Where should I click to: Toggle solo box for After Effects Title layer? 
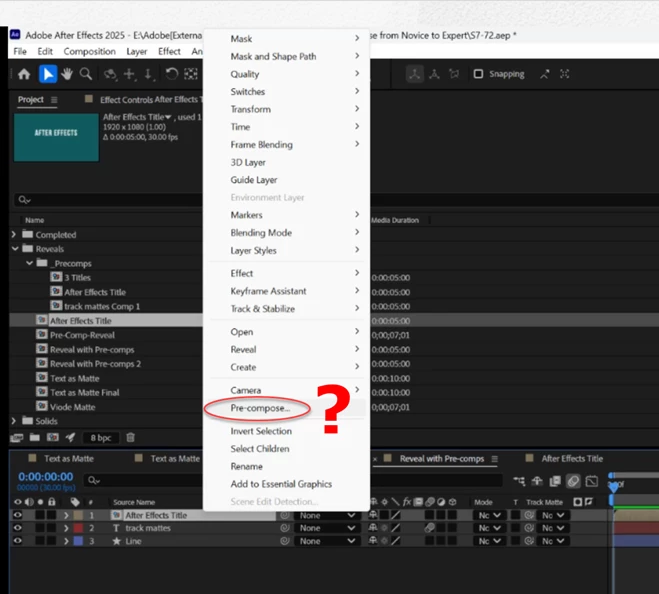click(40, 515)
